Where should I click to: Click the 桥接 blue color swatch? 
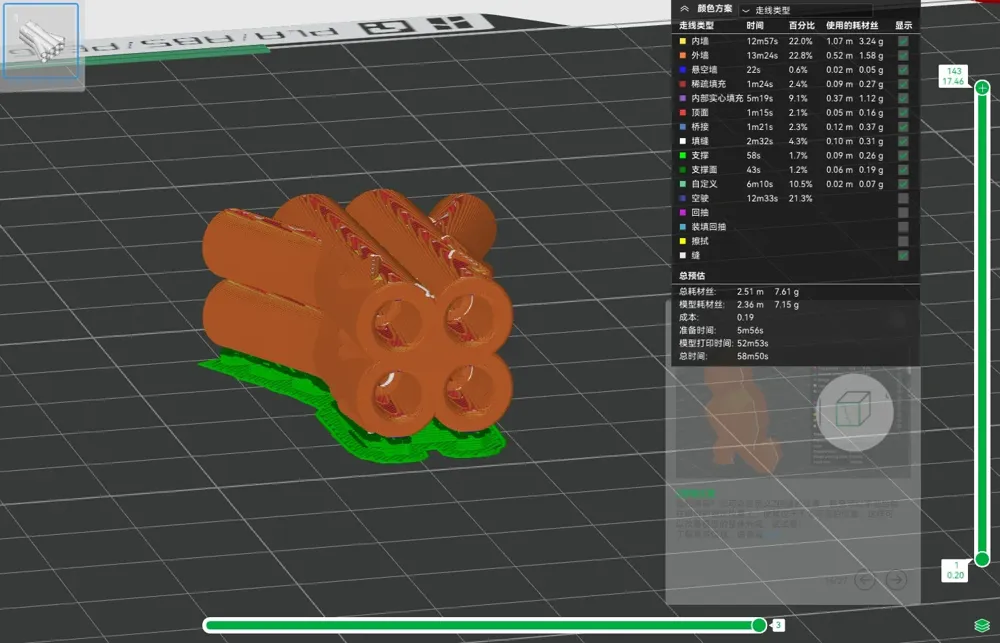(x=682, y=127)
